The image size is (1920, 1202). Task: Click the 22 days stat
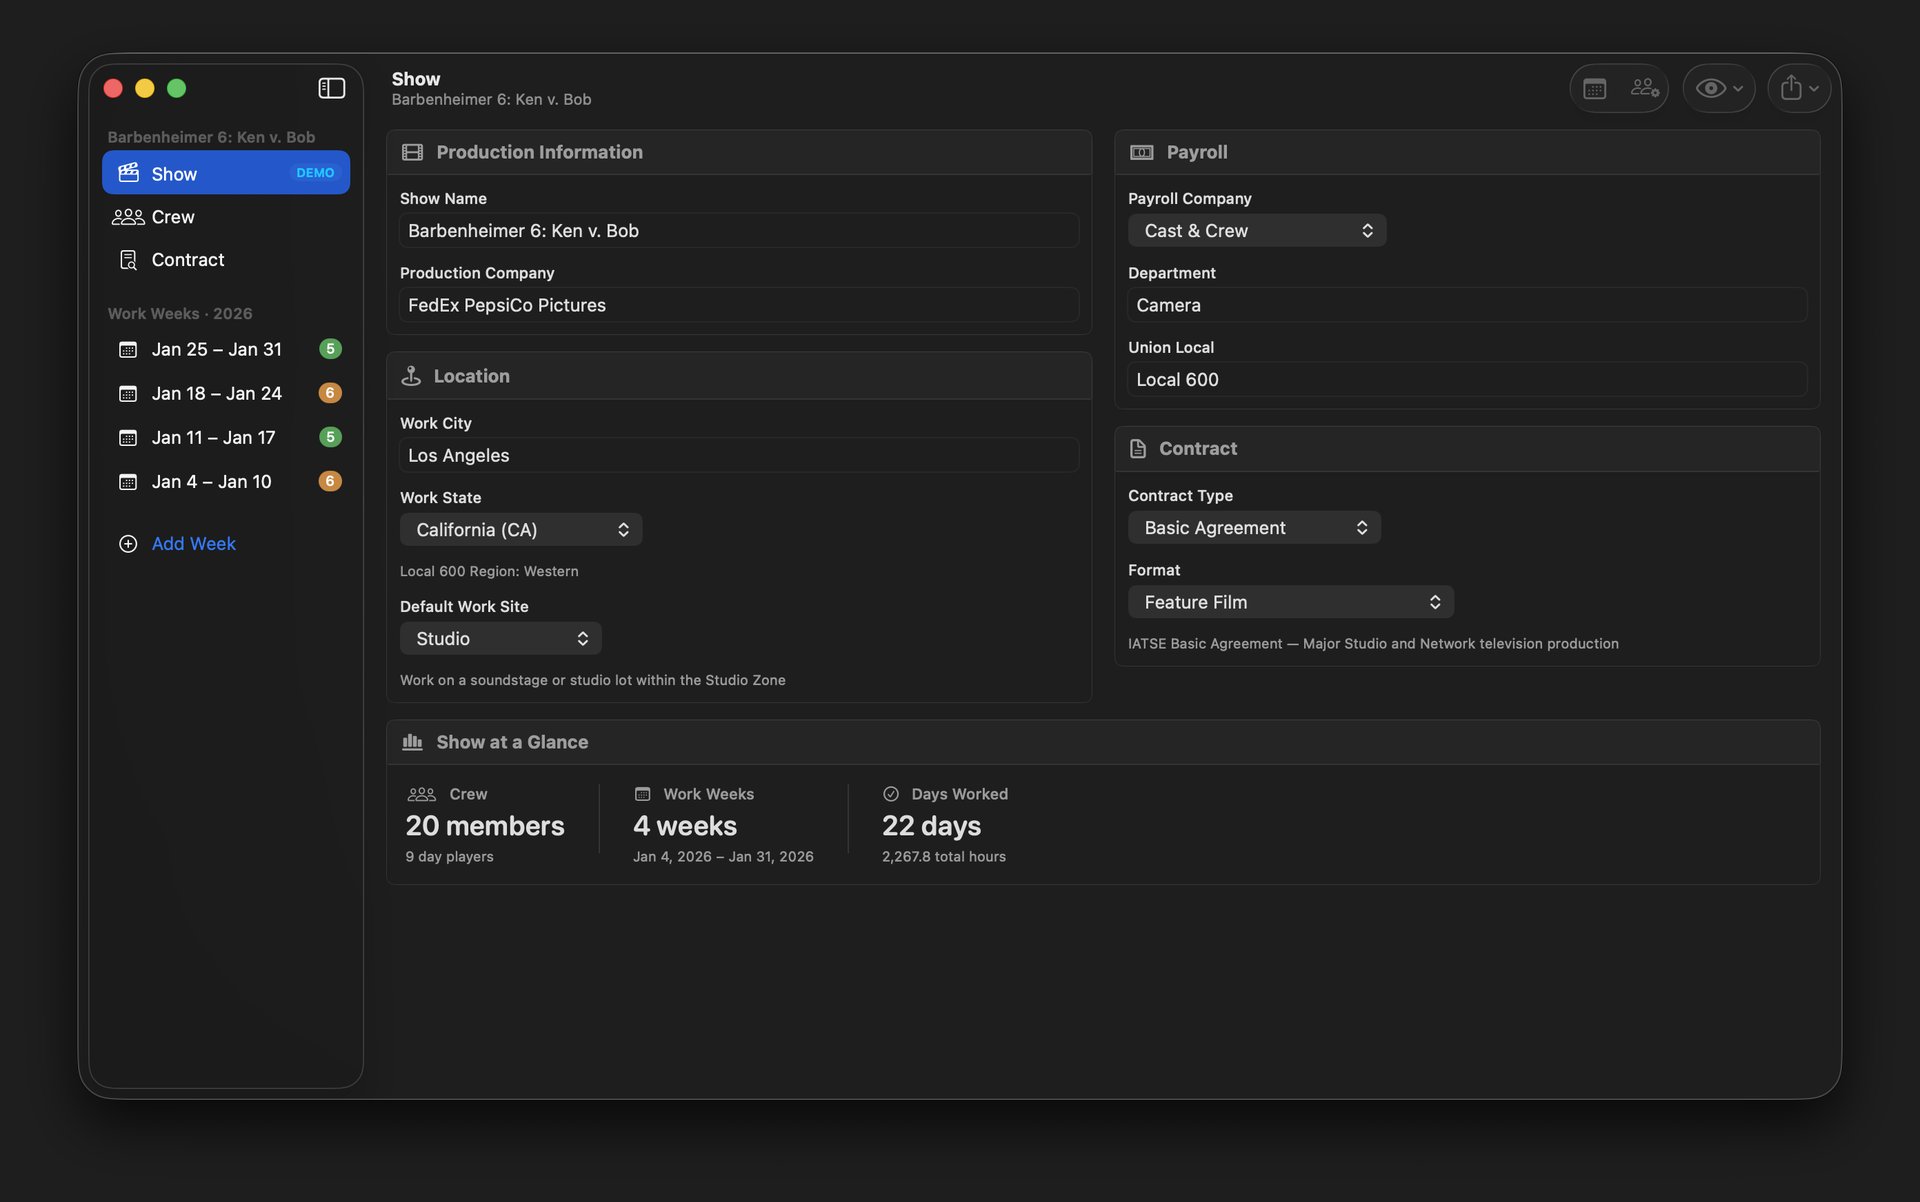[931, 826]
